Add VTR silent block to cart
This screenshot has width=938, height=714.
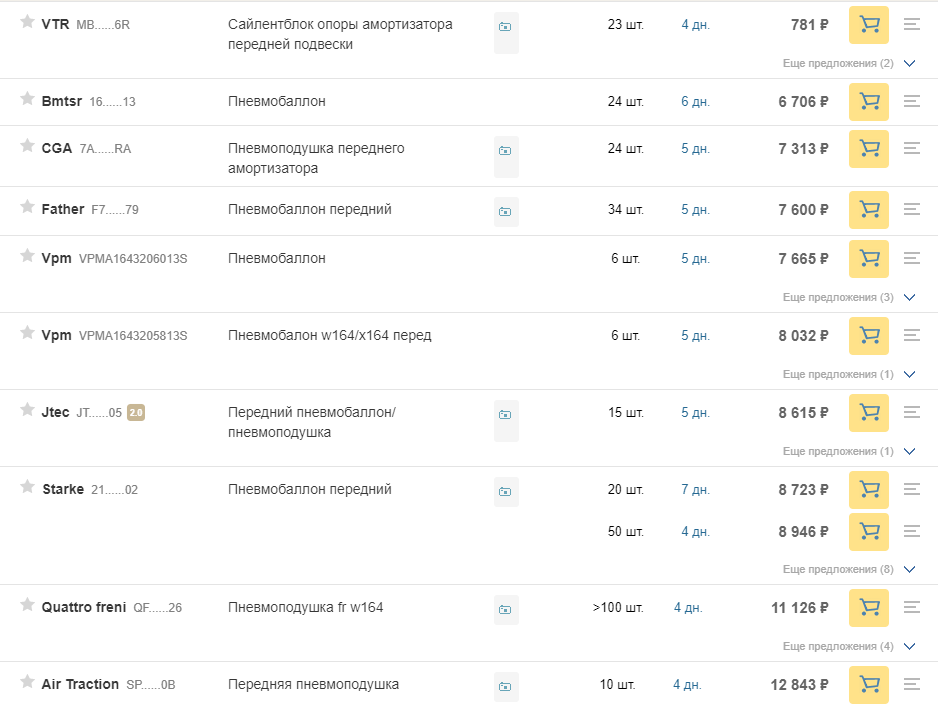(869, 25)
